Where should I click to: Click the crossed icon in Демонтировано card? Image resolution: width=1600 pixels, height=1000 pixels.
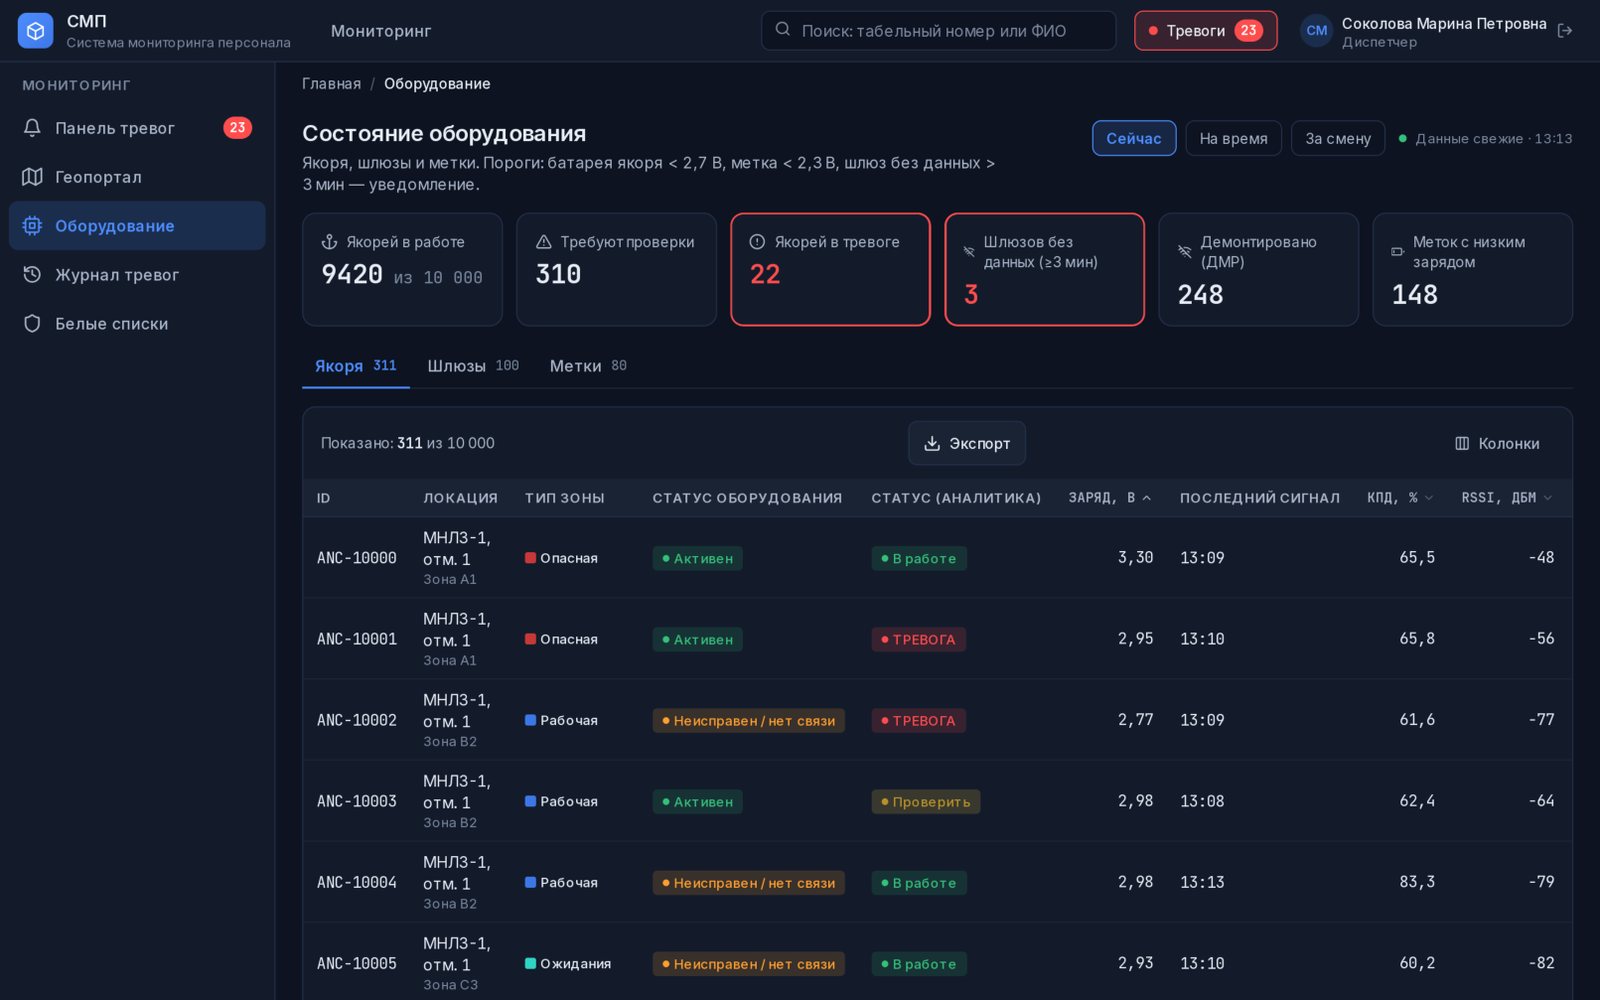(1184, 252)
